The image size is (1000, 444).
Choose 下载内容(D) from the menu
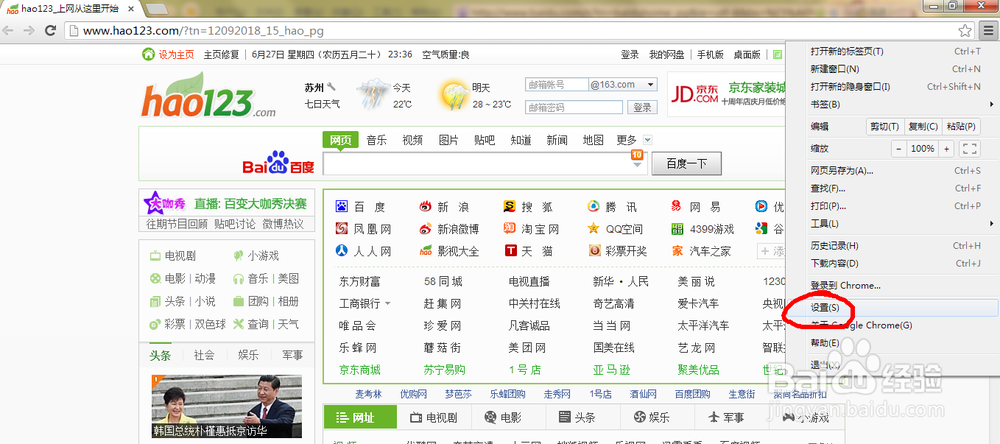click(892, 263)
